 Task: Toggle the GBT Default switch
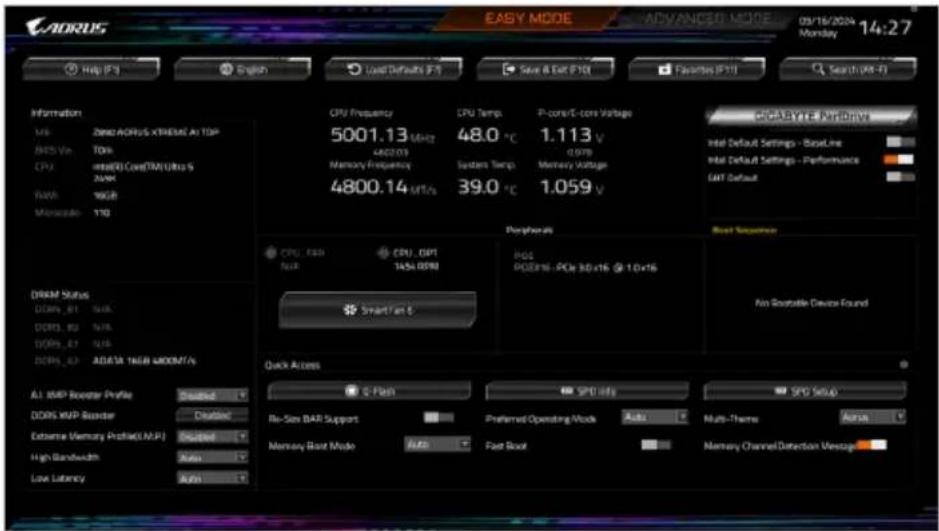900,177
